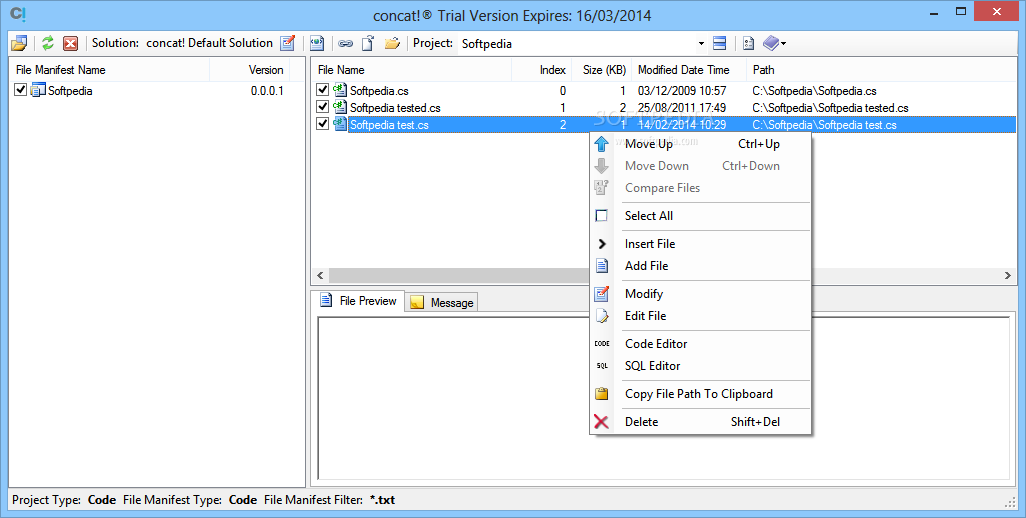This screenshot has width=1026, height=518.
Task: Select the Softpedia test.cs file name
Action: click(x=389, y=125)
